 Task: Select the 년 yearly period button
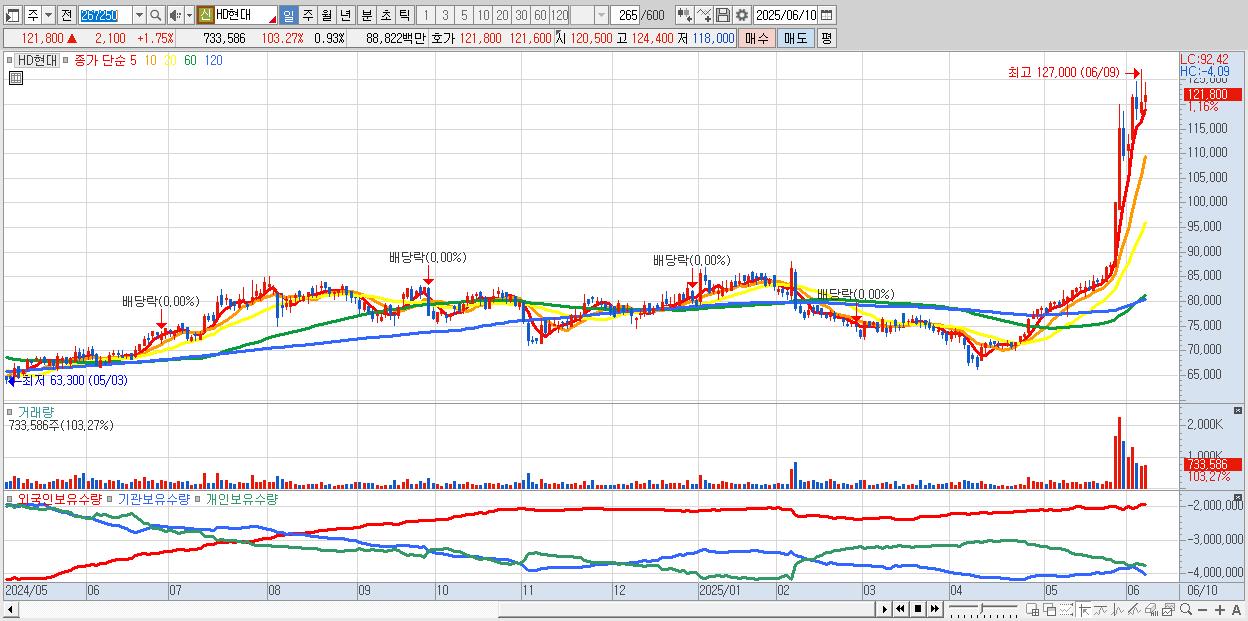[x=346, y=15]
